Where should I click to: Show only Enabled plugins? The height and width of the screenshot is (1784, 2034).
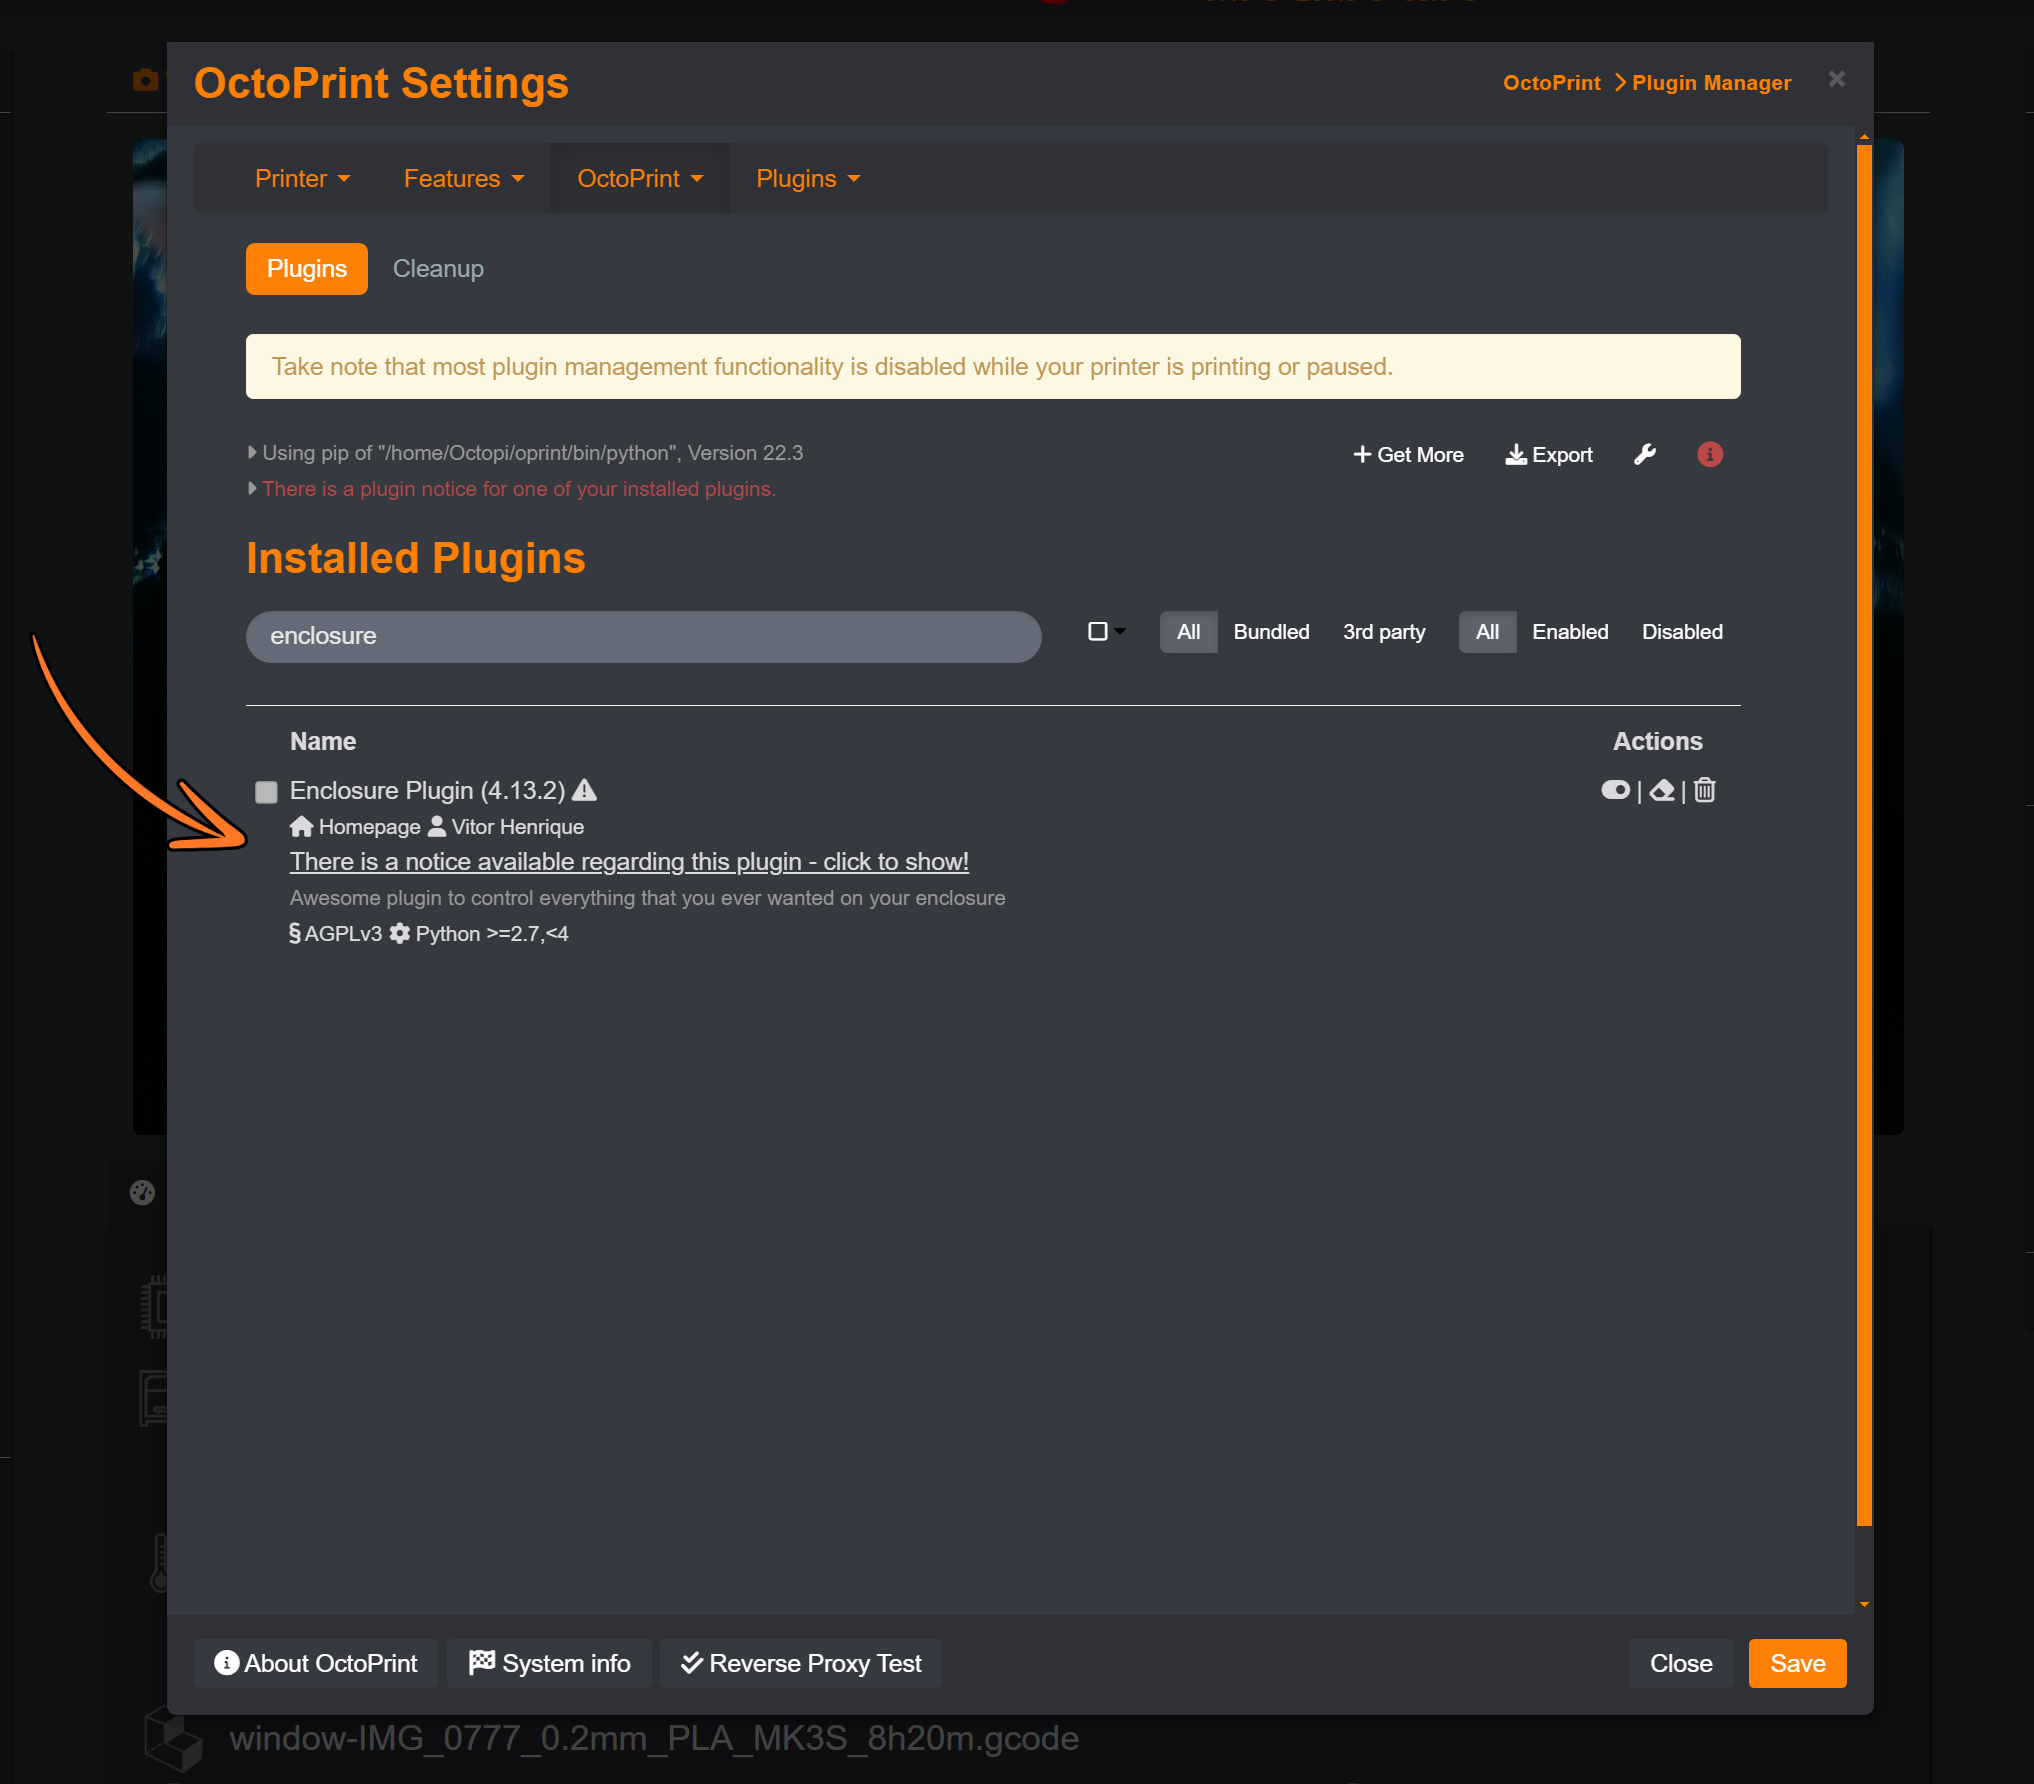[x=1570, y=632]
